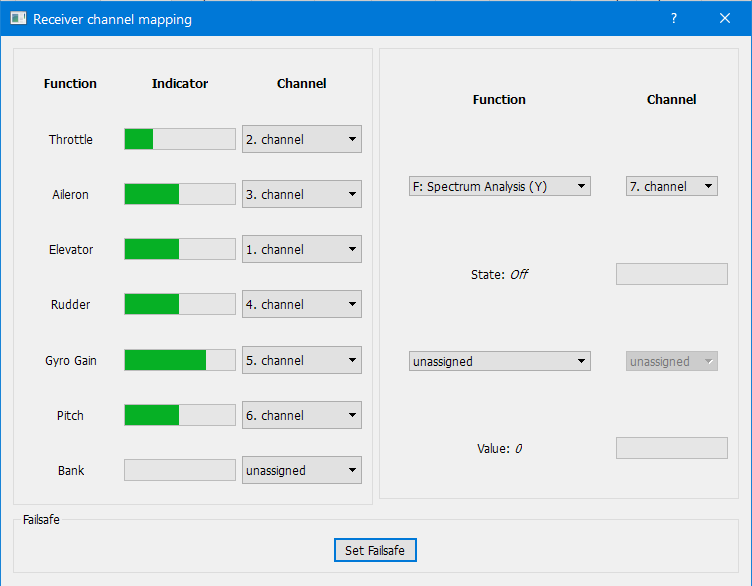This screenshot has height=586, width=752.
Task: Open the Aileron channel dropdown
Action: (x=301, y=194)
